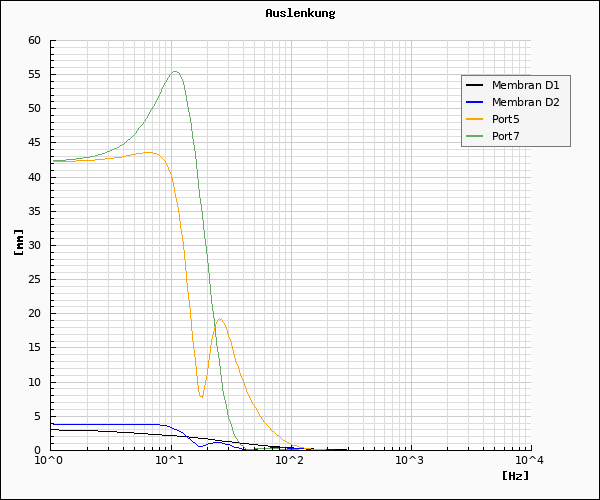This screenshot has height=500, width=600.
Task: Click the [nm] y-axis unit label
Action: tap(19, 243)
